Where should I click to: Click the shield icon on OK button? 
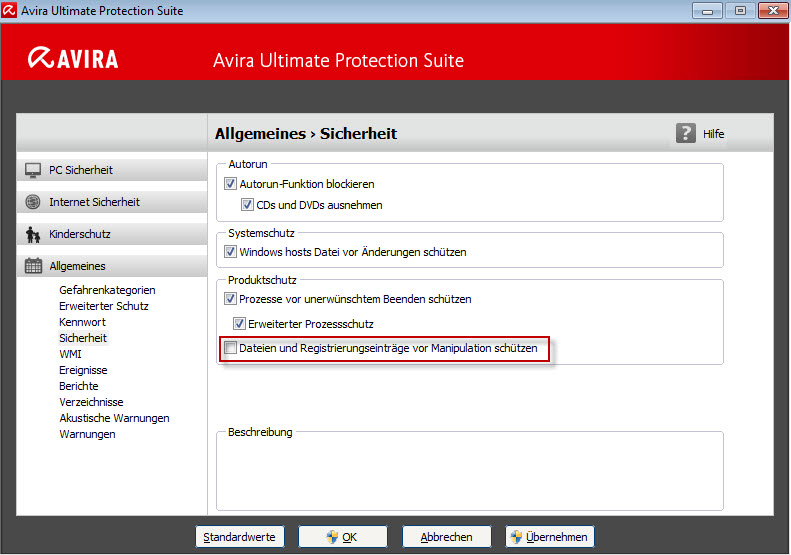point(331,537)
